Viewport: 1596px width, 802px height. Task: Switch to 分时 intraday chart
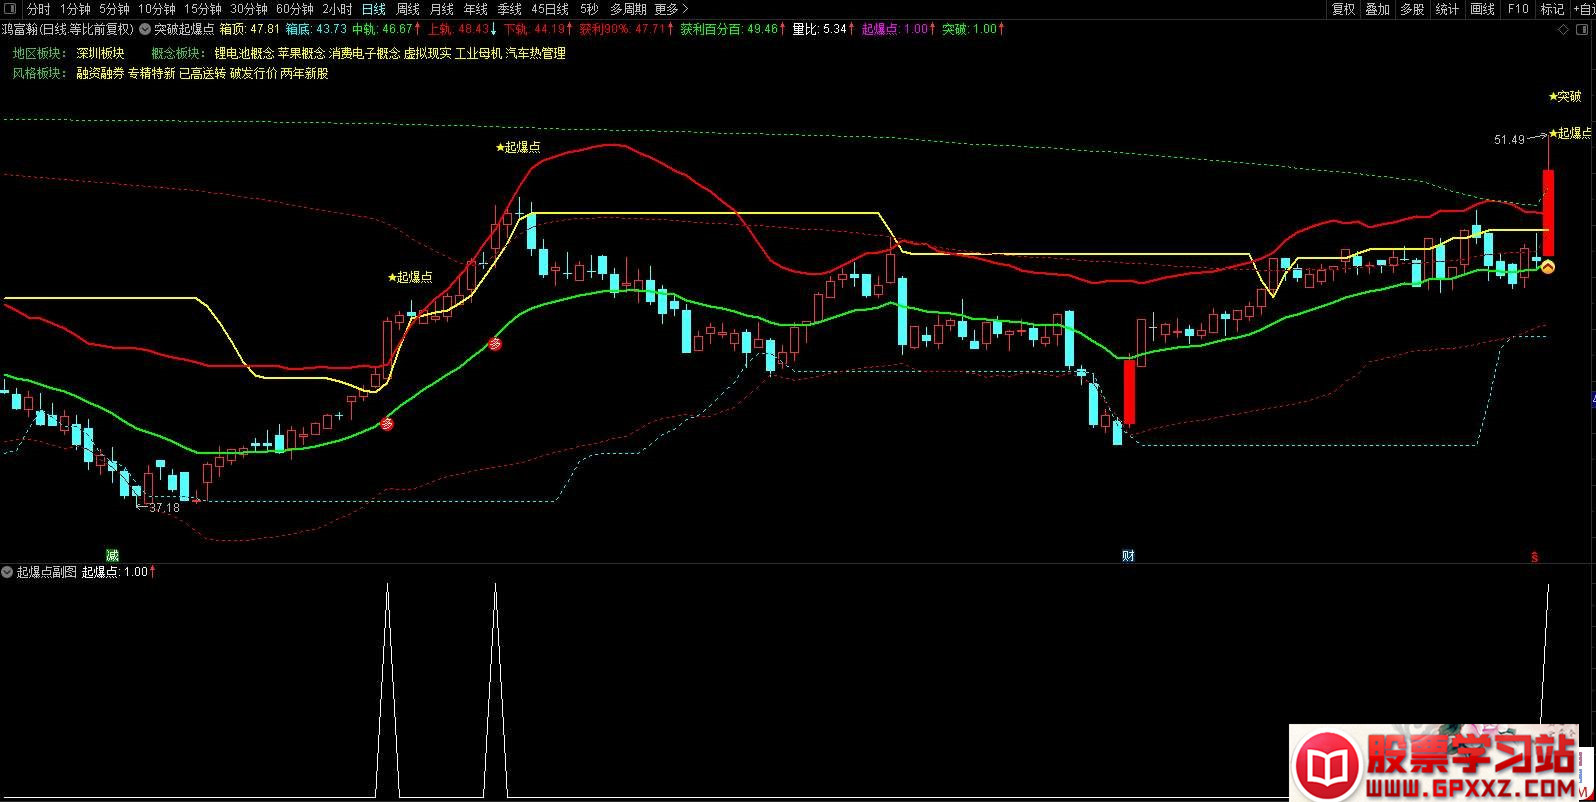[39, 9]
